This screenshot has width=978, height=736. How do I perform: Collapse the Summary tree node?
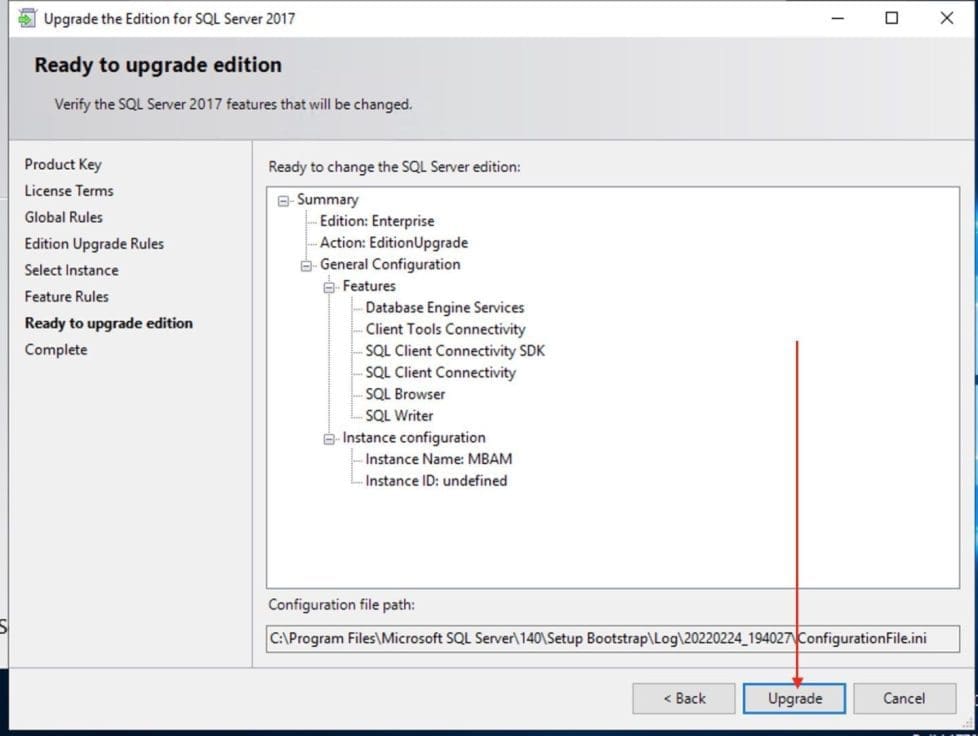(x=284, y=200)
